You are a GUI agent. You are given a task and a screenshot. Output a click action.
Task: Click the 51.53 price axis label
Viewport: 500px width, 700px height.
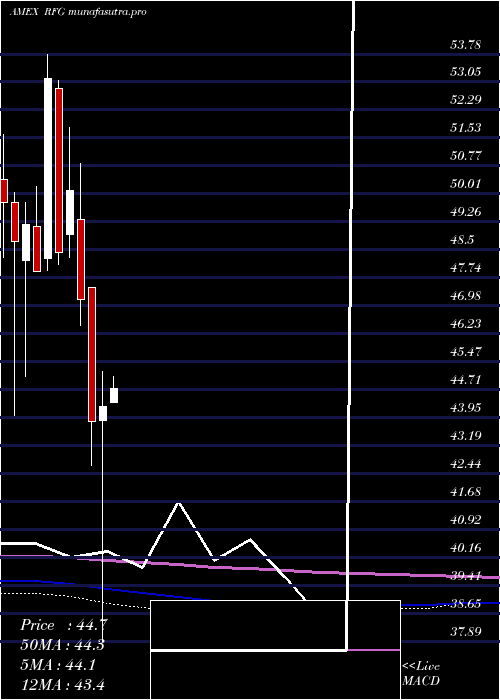(x=466, y=128)
